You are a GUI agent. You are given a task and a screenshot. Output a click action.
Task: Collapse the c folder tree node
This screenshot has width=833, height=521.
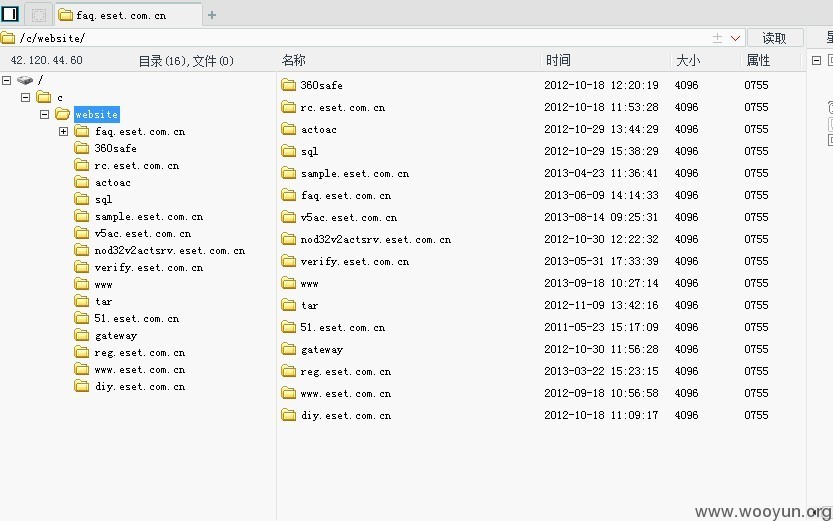click(x=26, y=97)
